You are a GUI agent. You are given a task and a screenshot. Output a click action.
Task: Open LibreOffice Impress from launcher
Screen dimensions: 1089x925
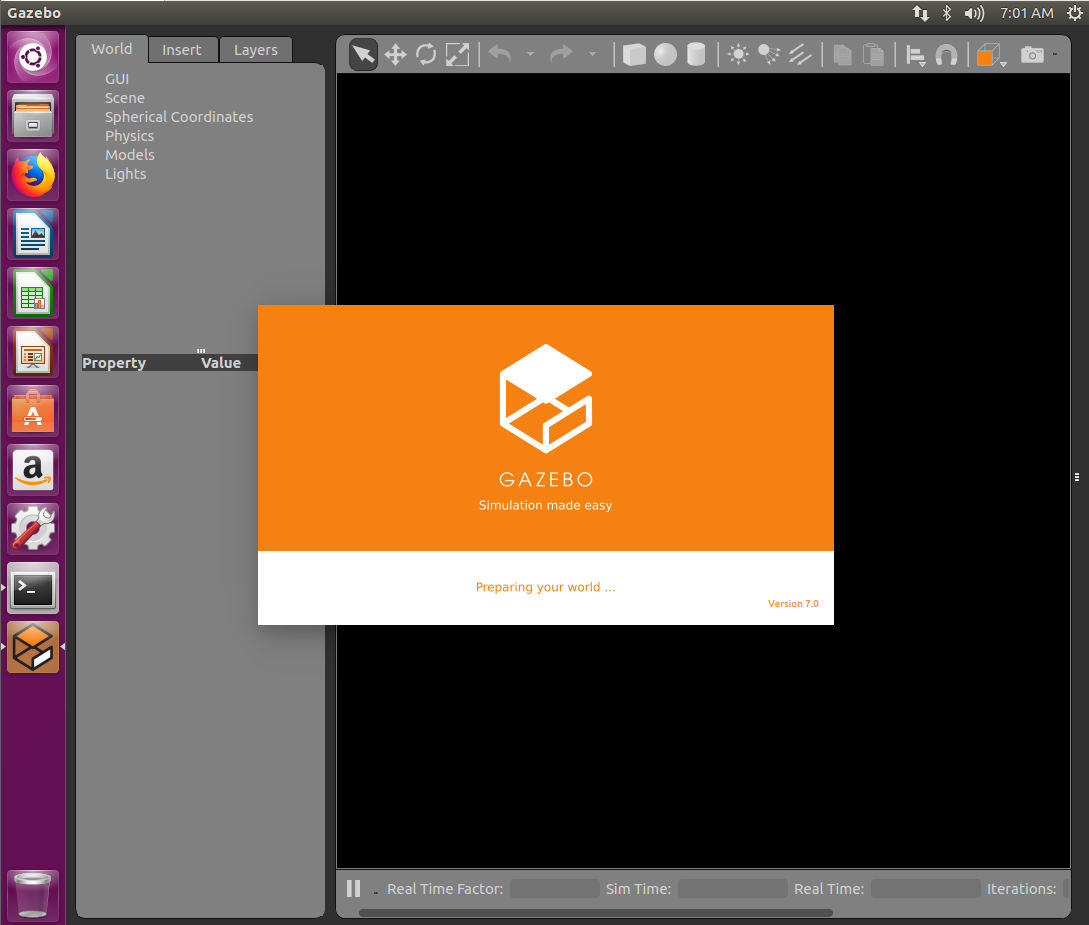click(33, 352)
